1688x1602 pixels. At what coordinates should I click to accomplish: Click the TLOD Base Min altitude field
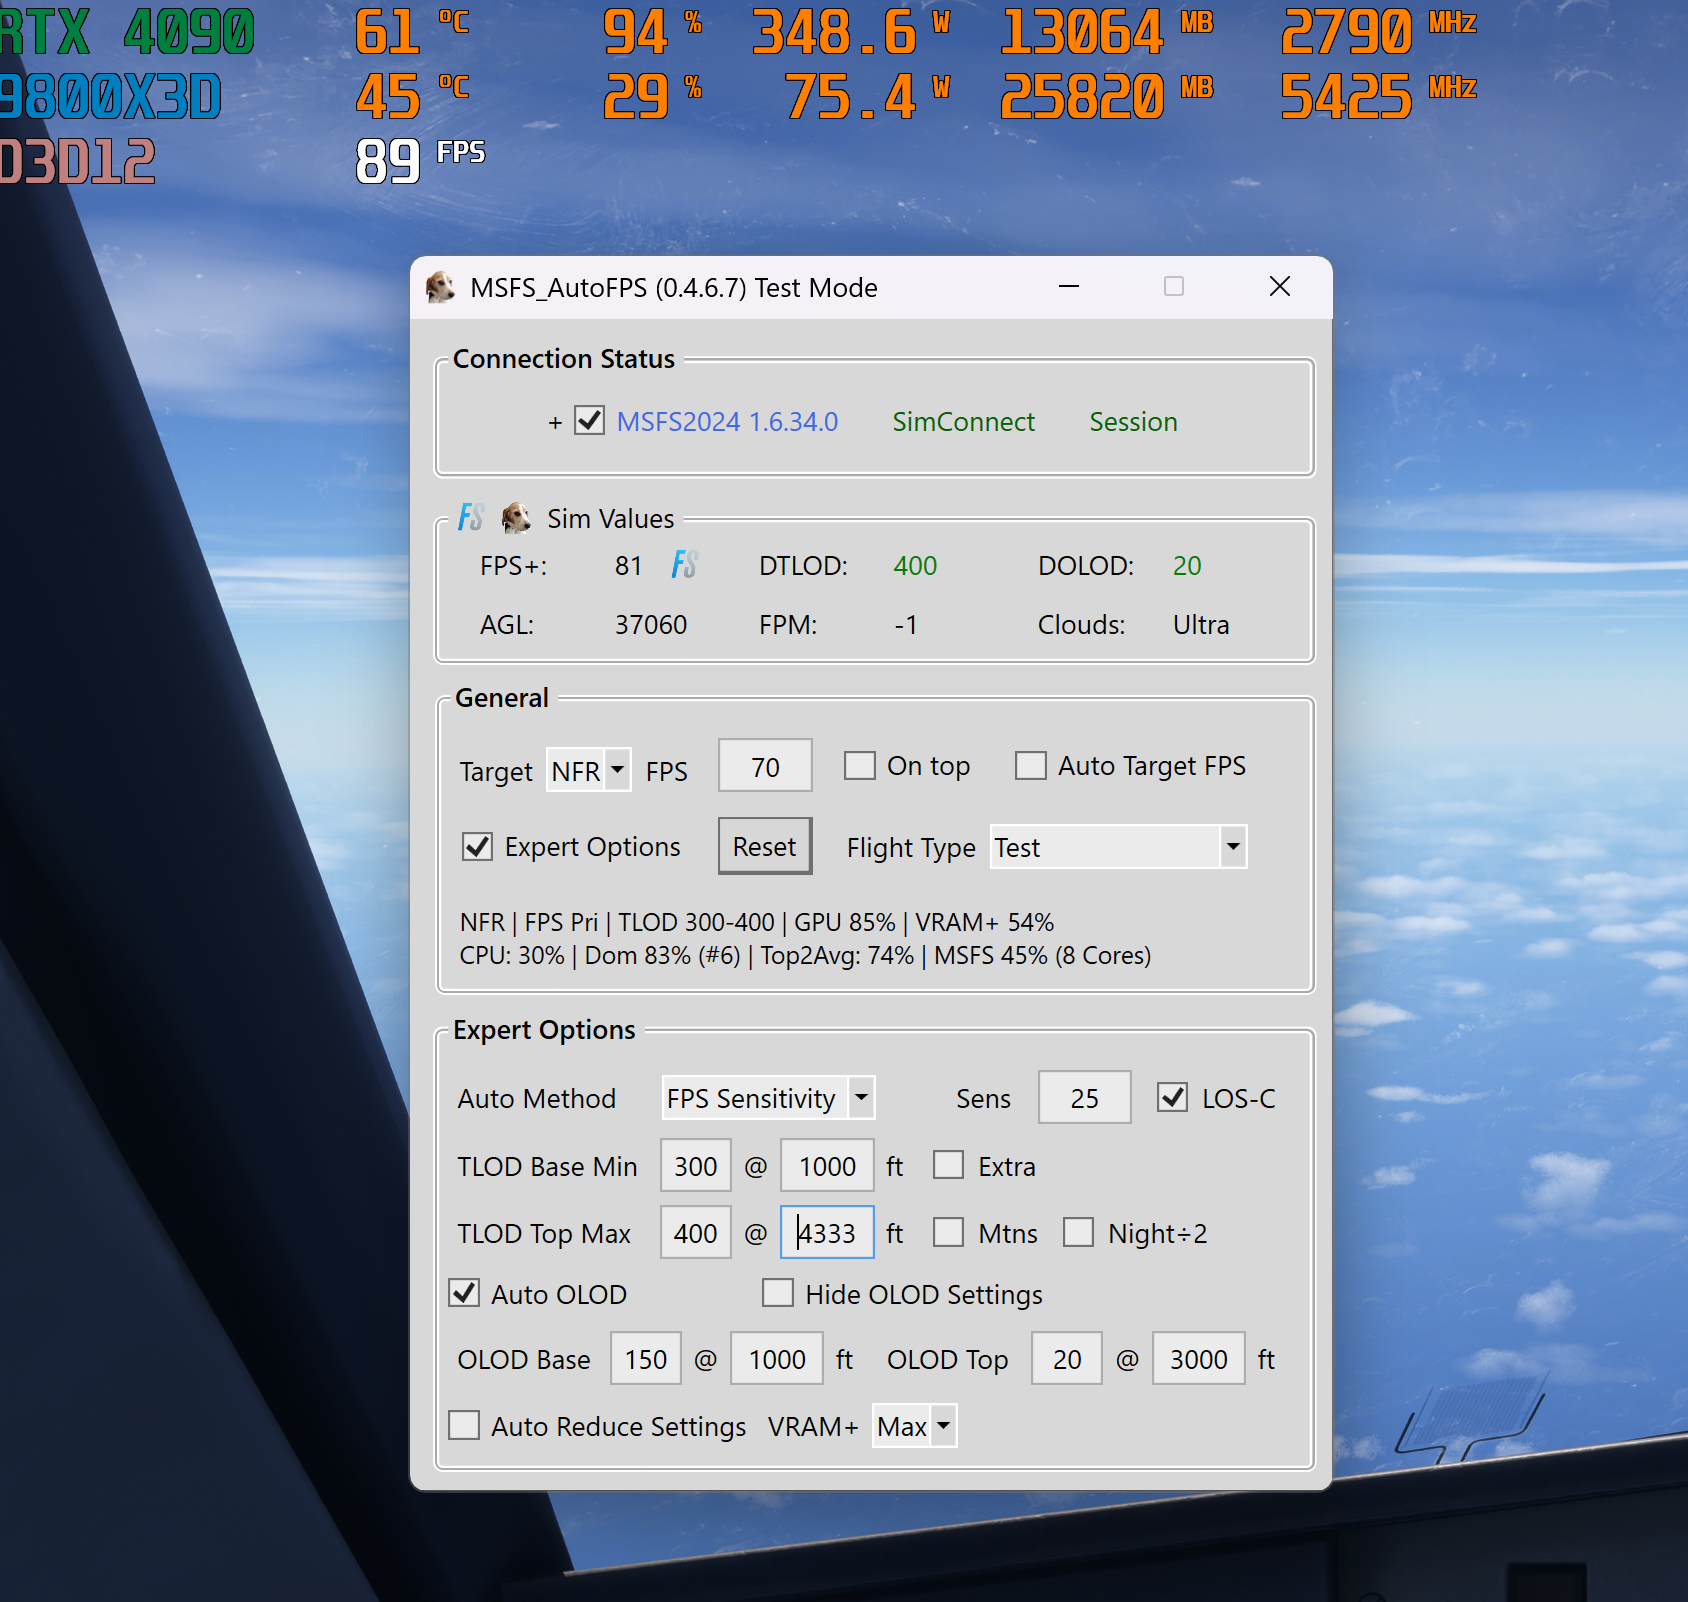point(828,1166)
